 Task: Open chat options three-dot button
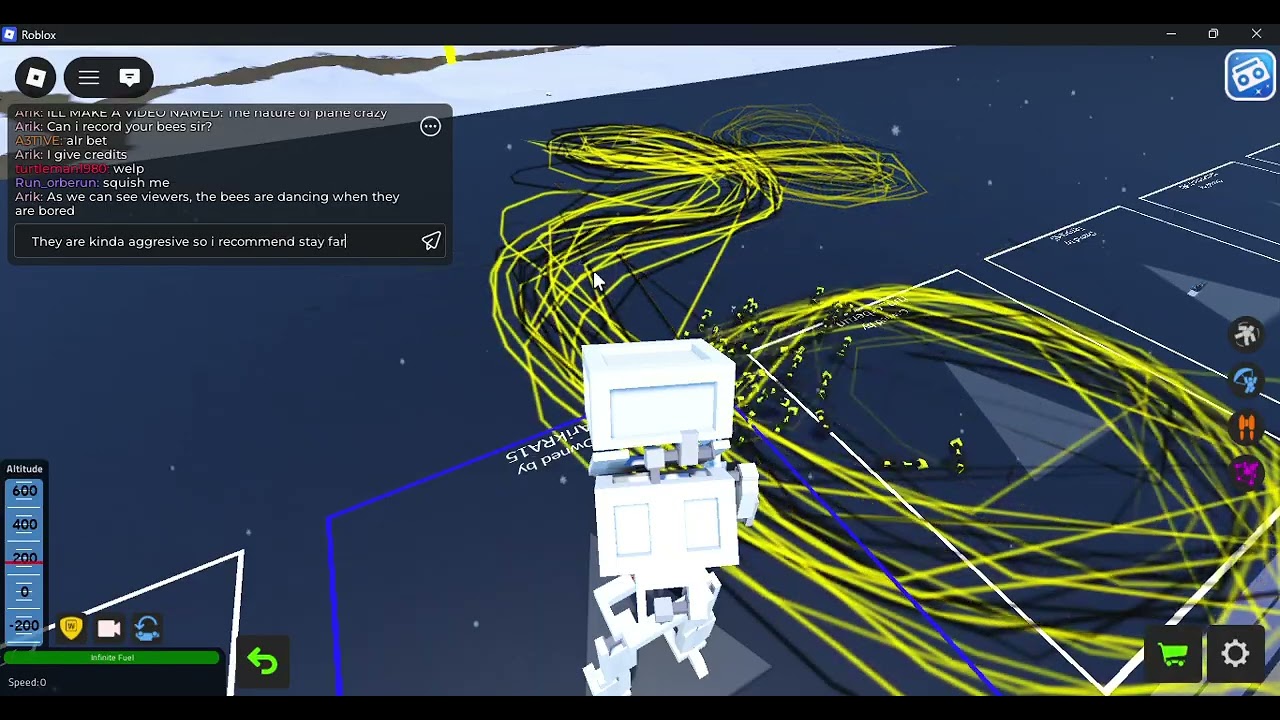[430, 126]
